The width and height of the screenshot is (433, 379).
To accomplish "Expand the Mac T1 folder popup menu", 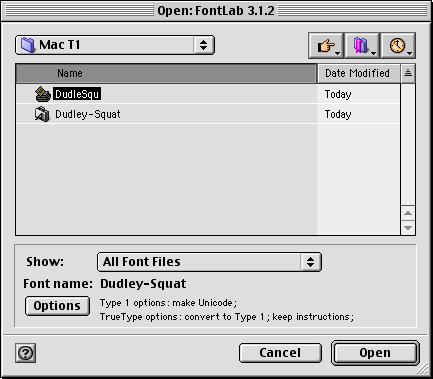I will click(x=115, y=45).
